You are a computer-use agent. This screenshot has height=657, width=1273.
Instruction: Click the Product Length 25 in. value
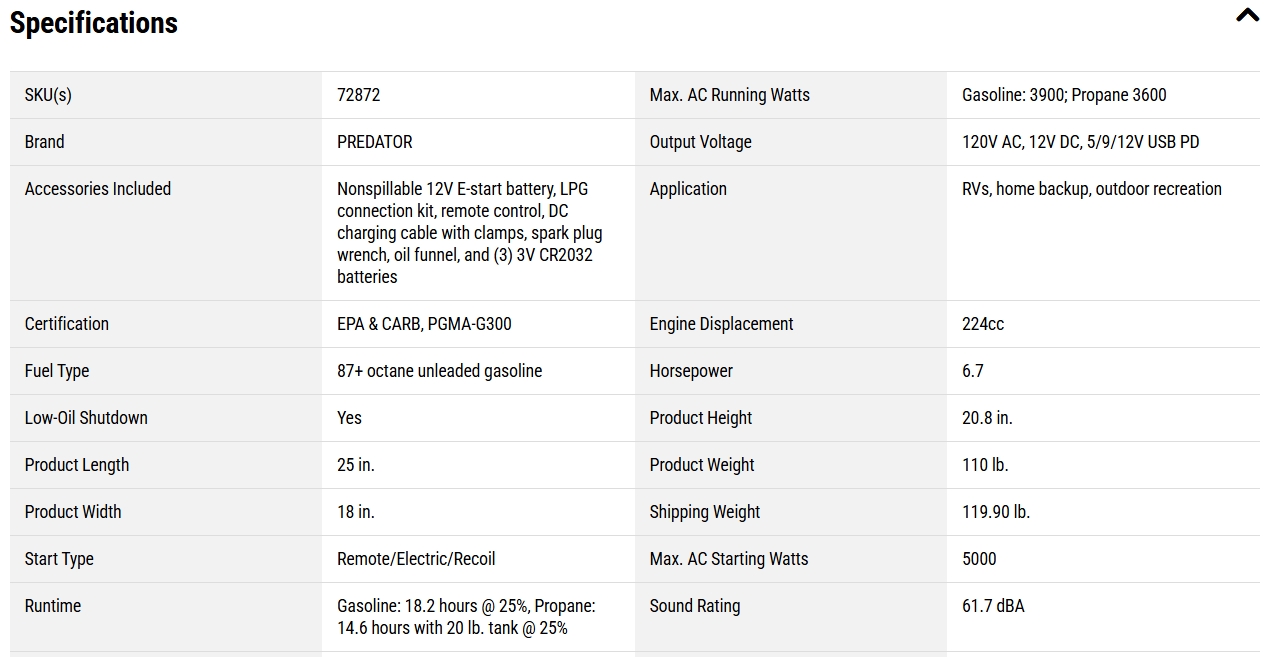(356, 465)
